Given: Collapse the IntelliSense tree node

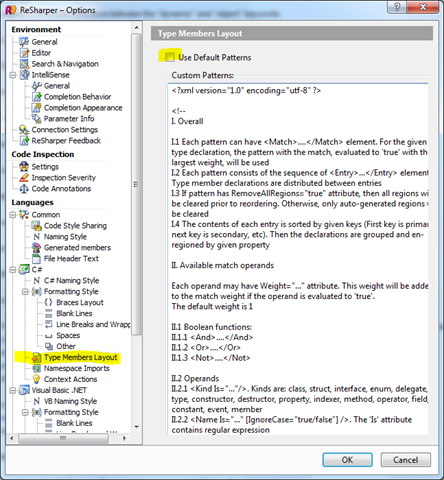Looking at the screenshot, I should [13, 75].
